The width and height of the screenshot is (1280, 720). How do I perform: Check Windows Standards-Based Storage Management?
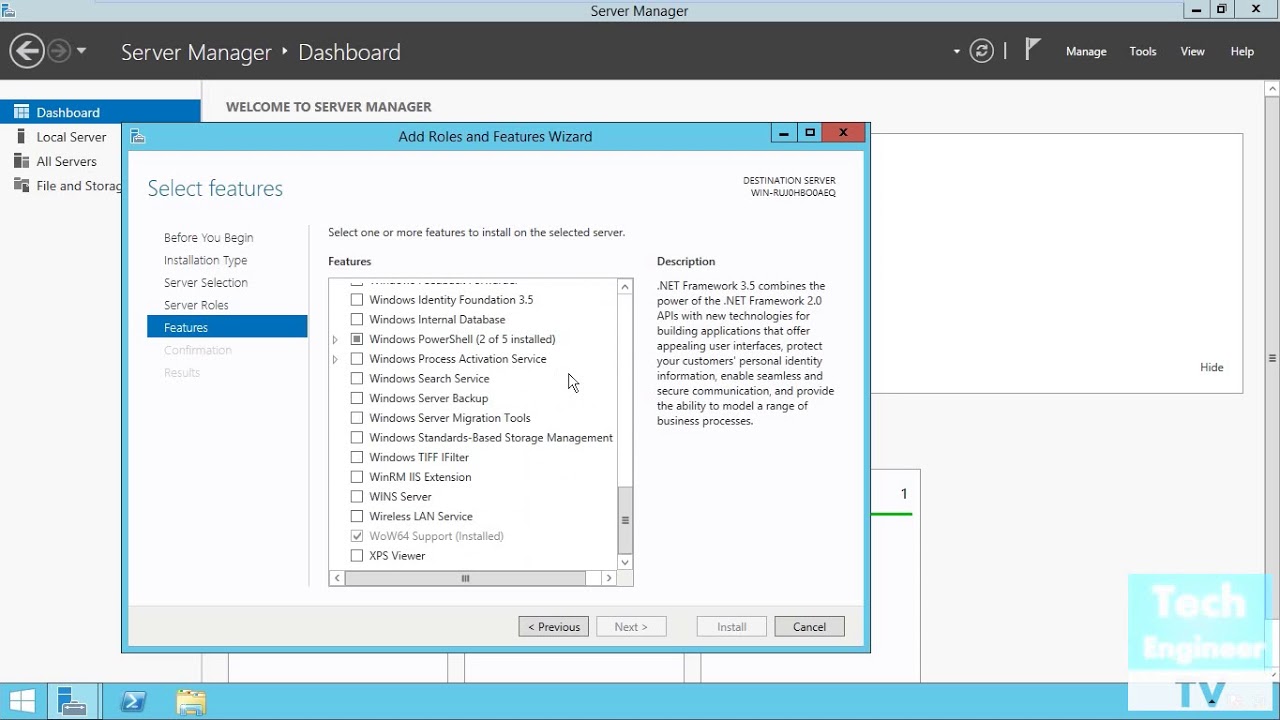point(357,437)
